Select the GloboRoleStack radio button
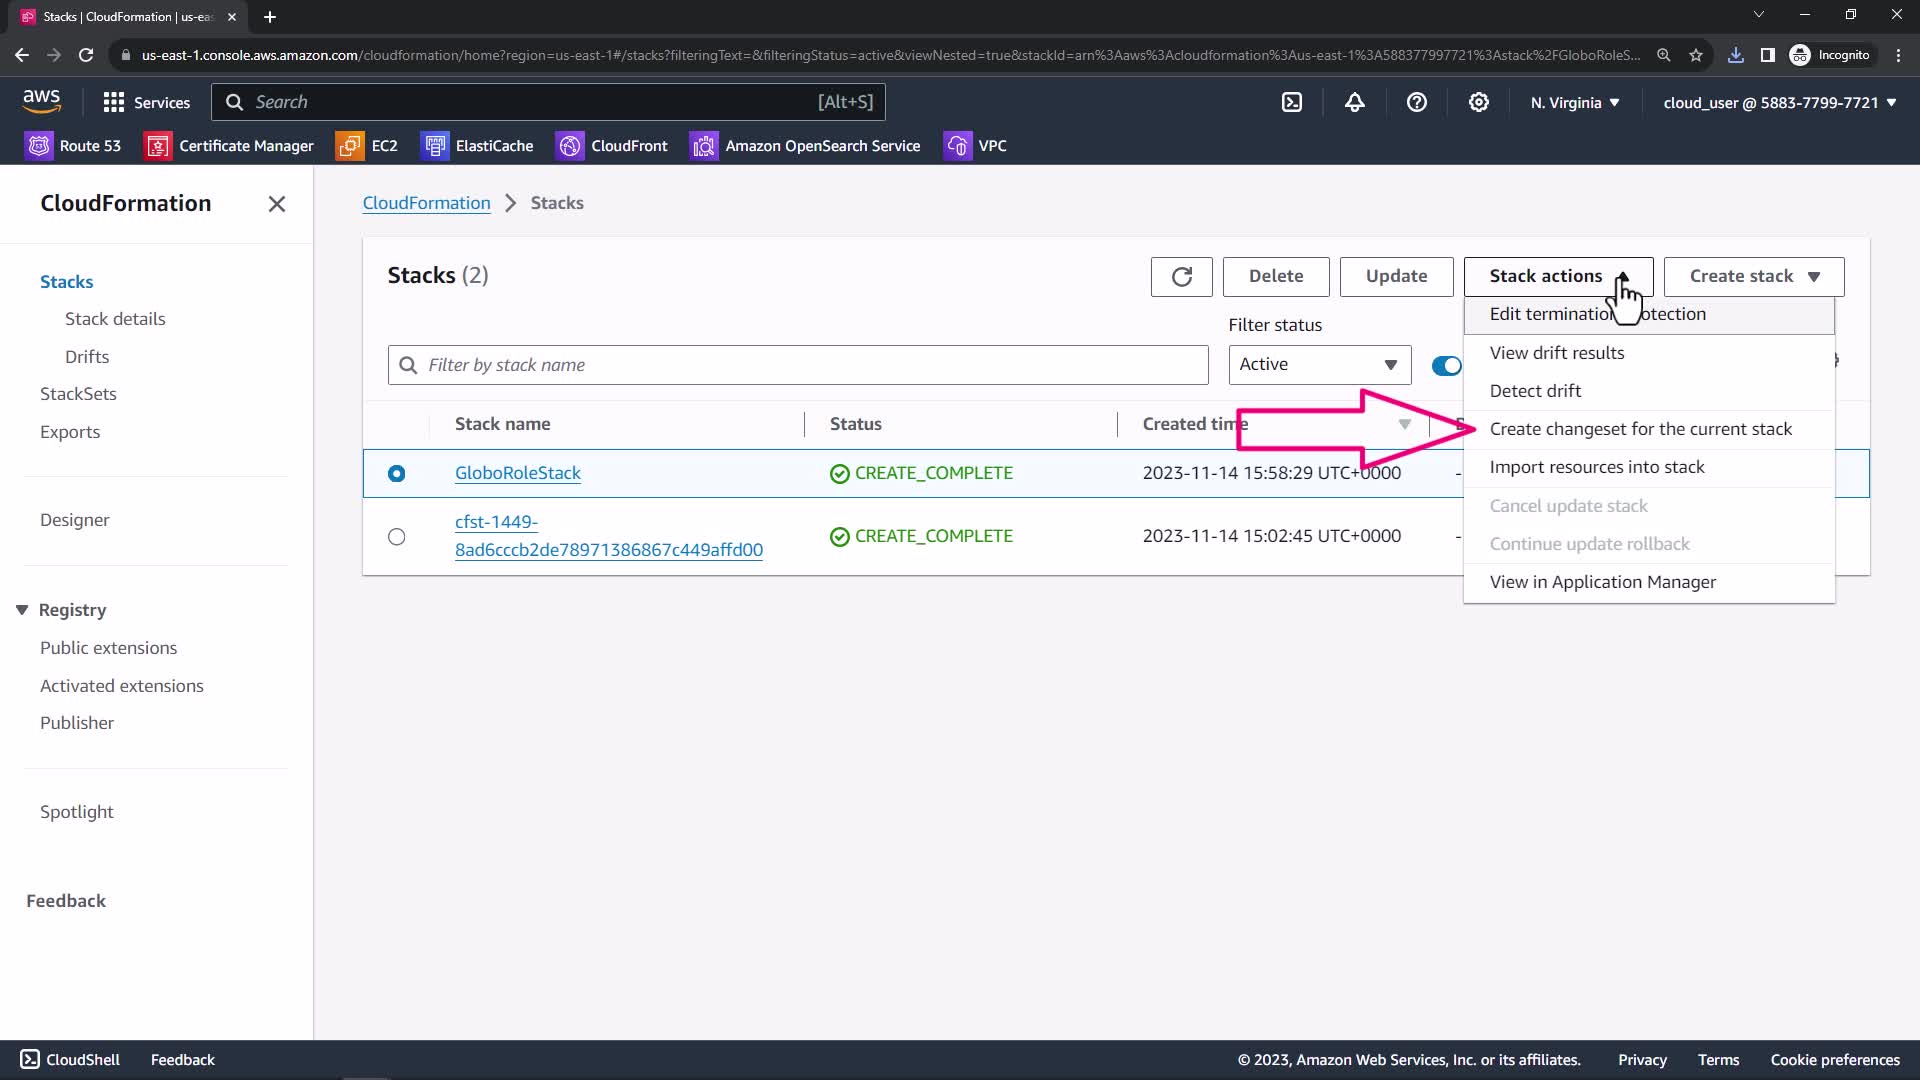Image resolution: width=1920 pixels, height=1080 pixels. [397, 473]
